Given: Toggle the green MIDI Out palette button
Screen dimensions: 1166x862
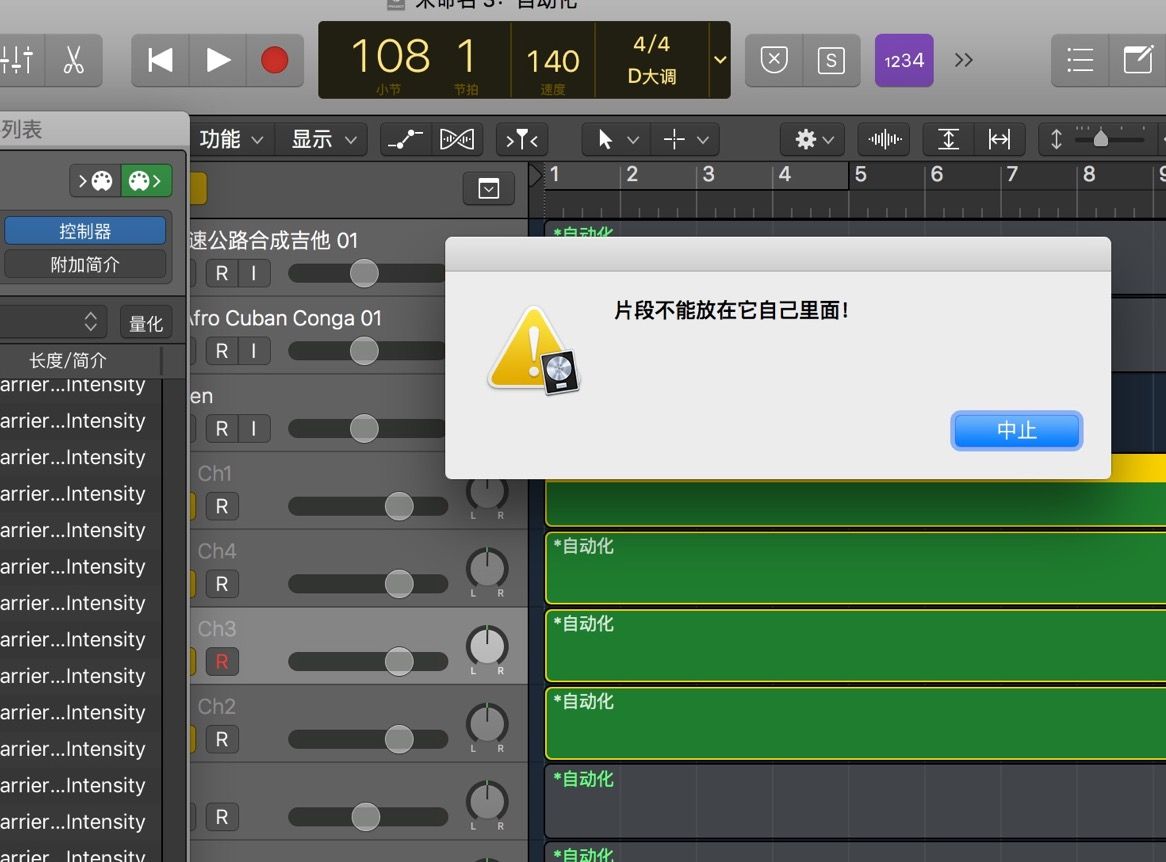Looking at the screenshot, I should pos(146,181).
